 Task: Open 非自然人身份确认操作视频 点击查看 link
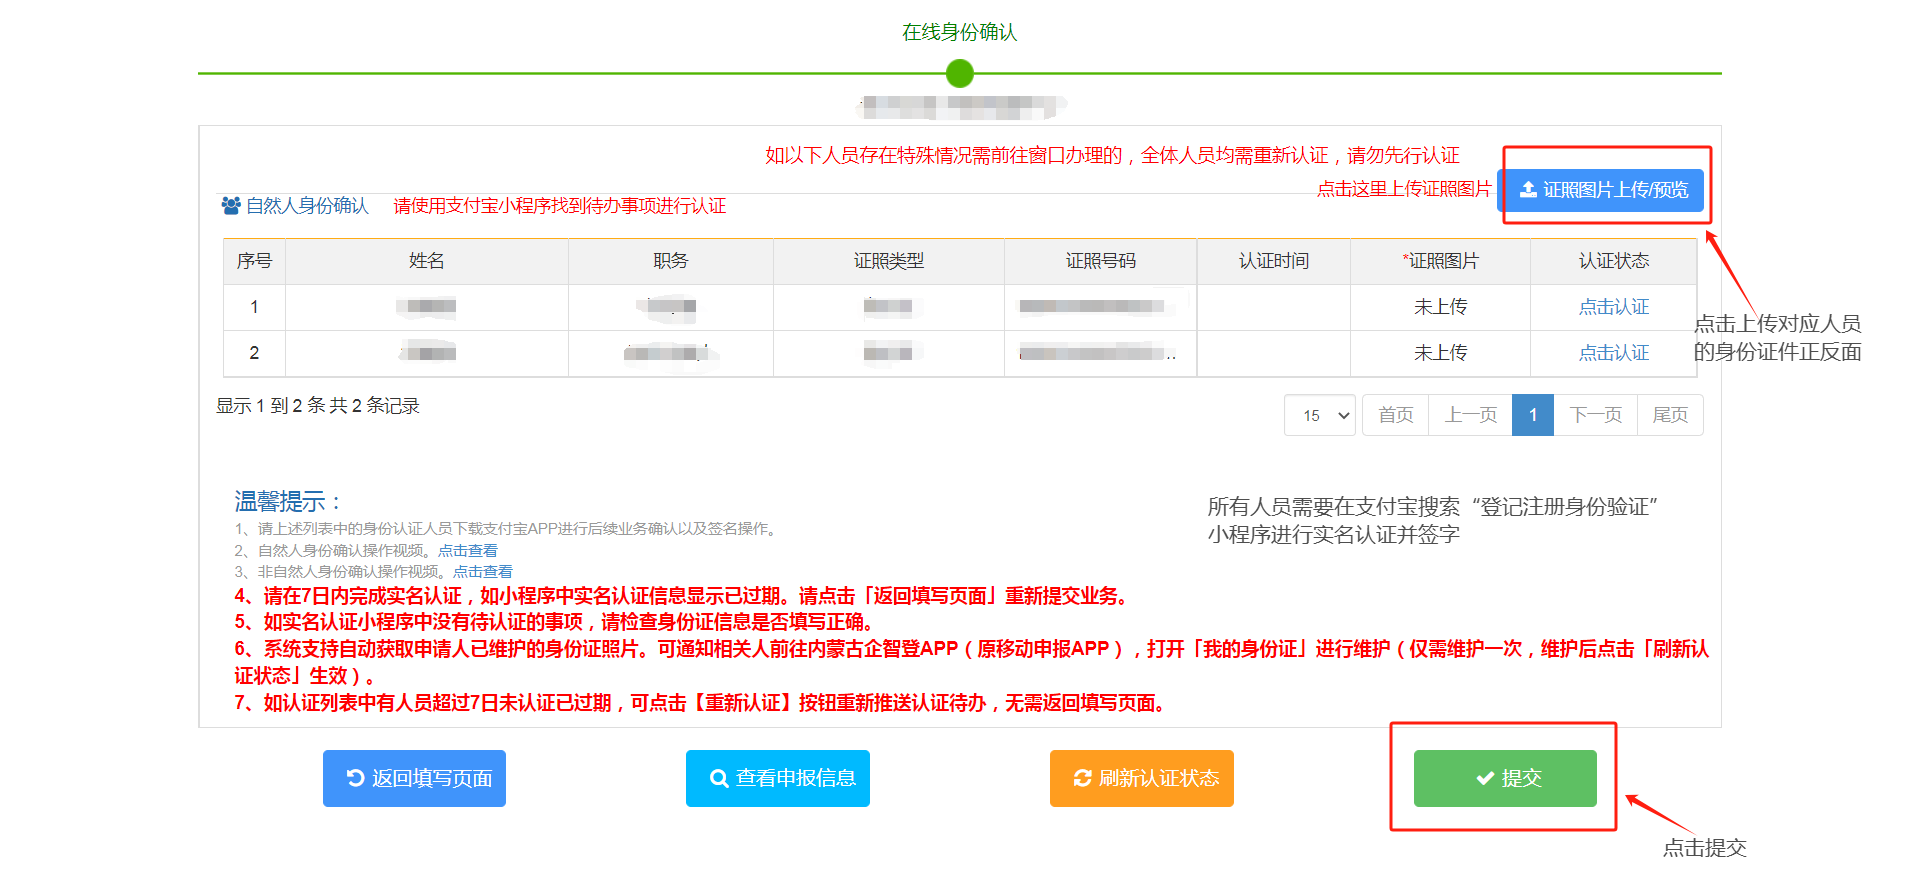click(482, 572)
